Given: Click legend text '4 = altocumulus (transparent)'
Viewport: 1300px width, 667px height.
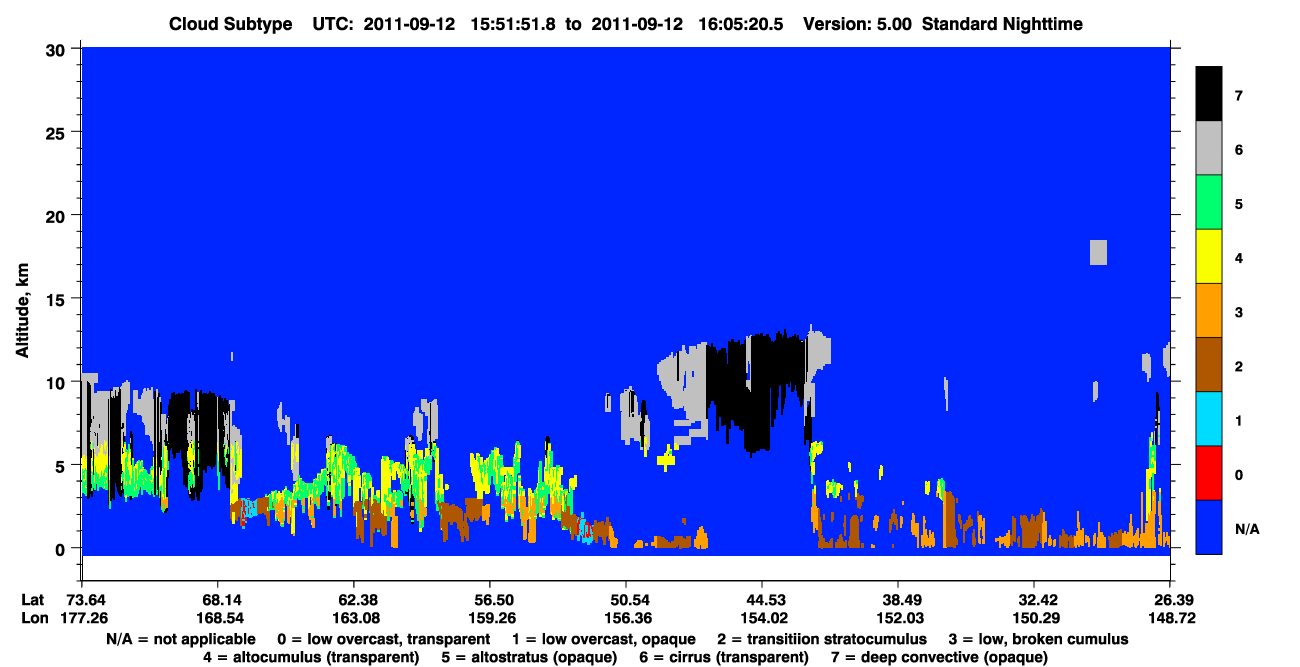Looking at the screenshot, I should click(311, 658).
